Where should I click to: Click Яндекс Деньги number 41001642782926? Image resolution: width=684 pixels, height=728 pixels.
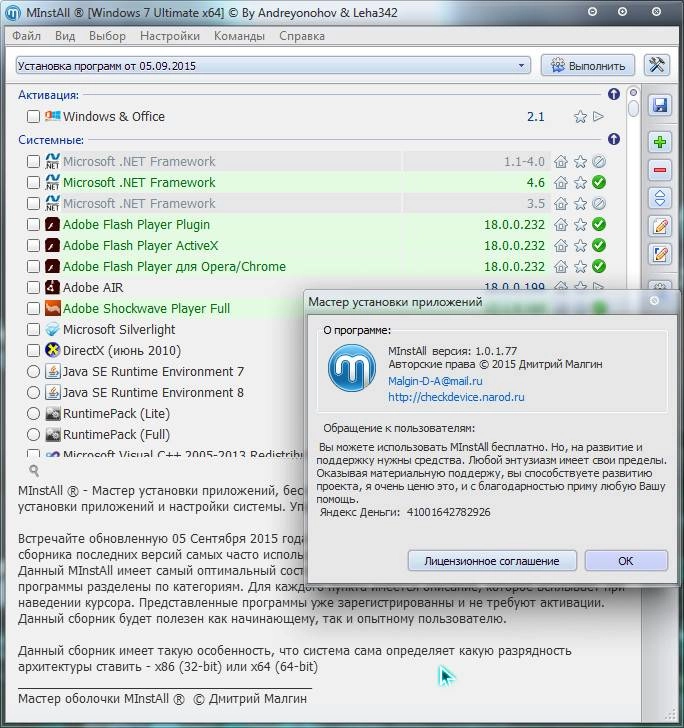[448, 512]
